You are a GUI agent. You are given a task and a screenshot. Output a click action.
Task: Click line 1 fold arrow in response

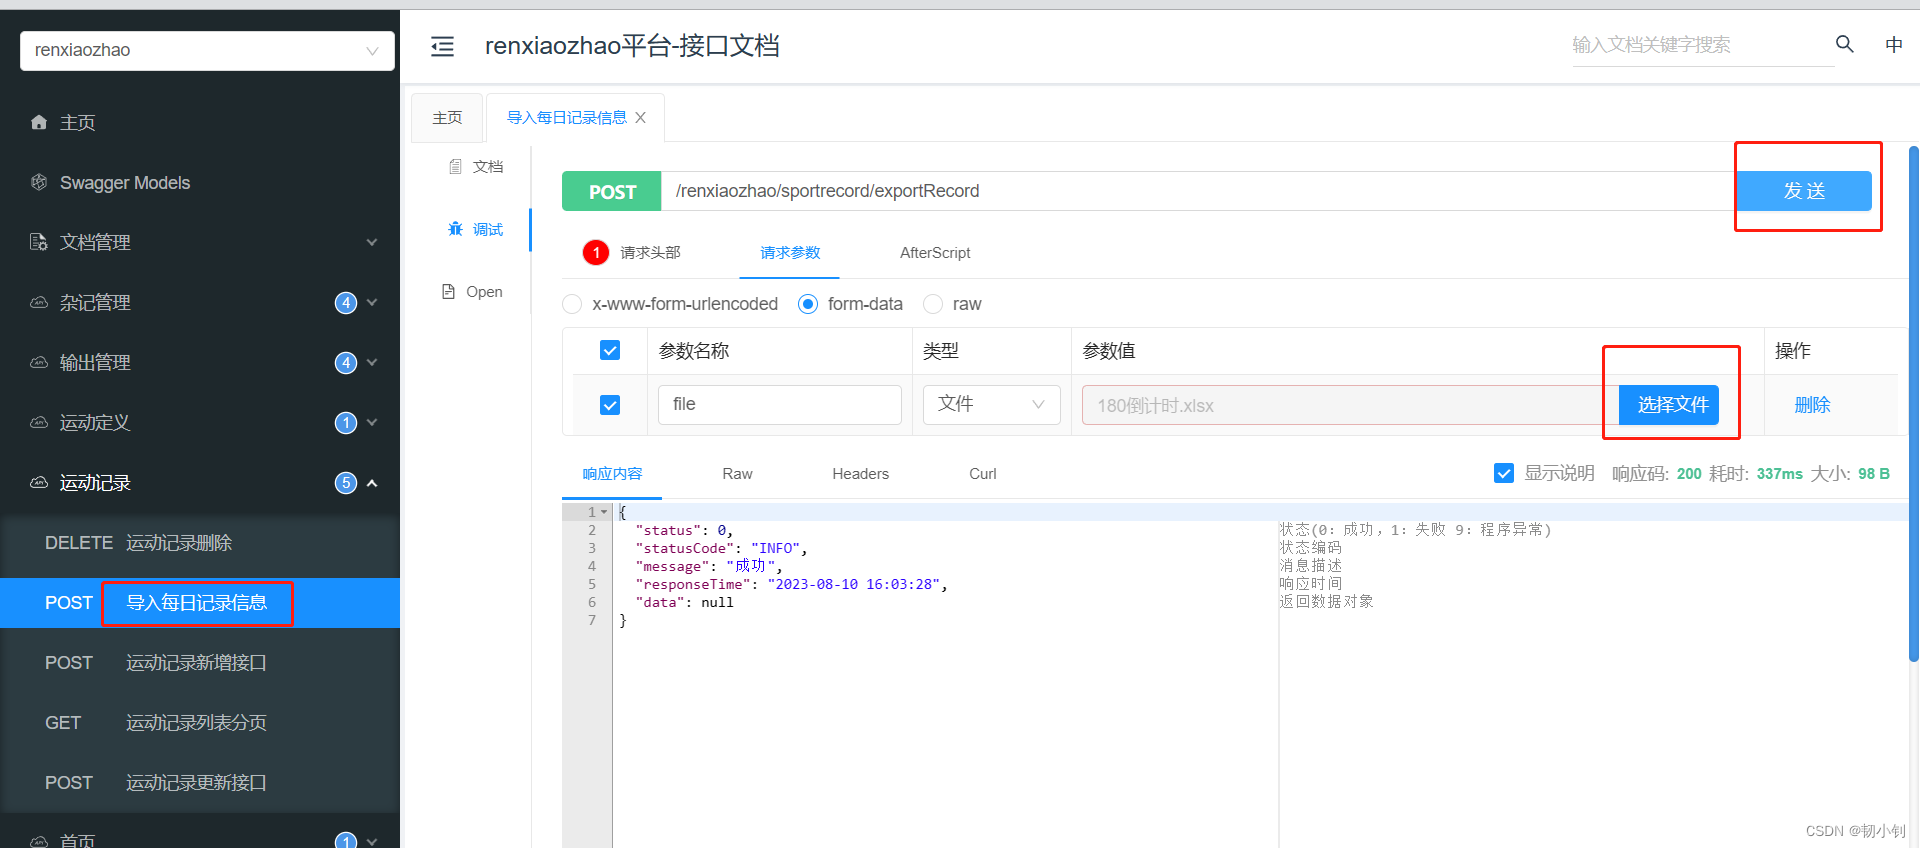coord(604,512)
